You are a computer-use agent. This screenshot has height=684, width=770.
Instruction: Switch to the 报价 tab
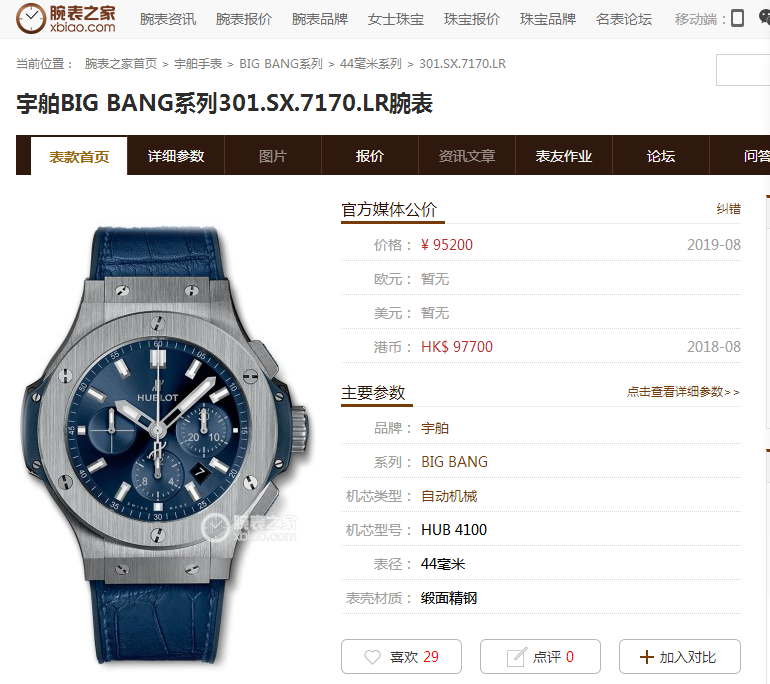click(x=369, y=156)
